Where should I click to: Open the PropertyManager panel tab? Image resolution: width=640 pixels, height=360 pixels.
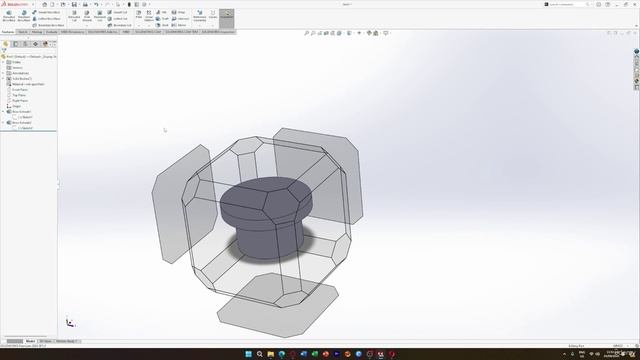[x=16, y=44]
